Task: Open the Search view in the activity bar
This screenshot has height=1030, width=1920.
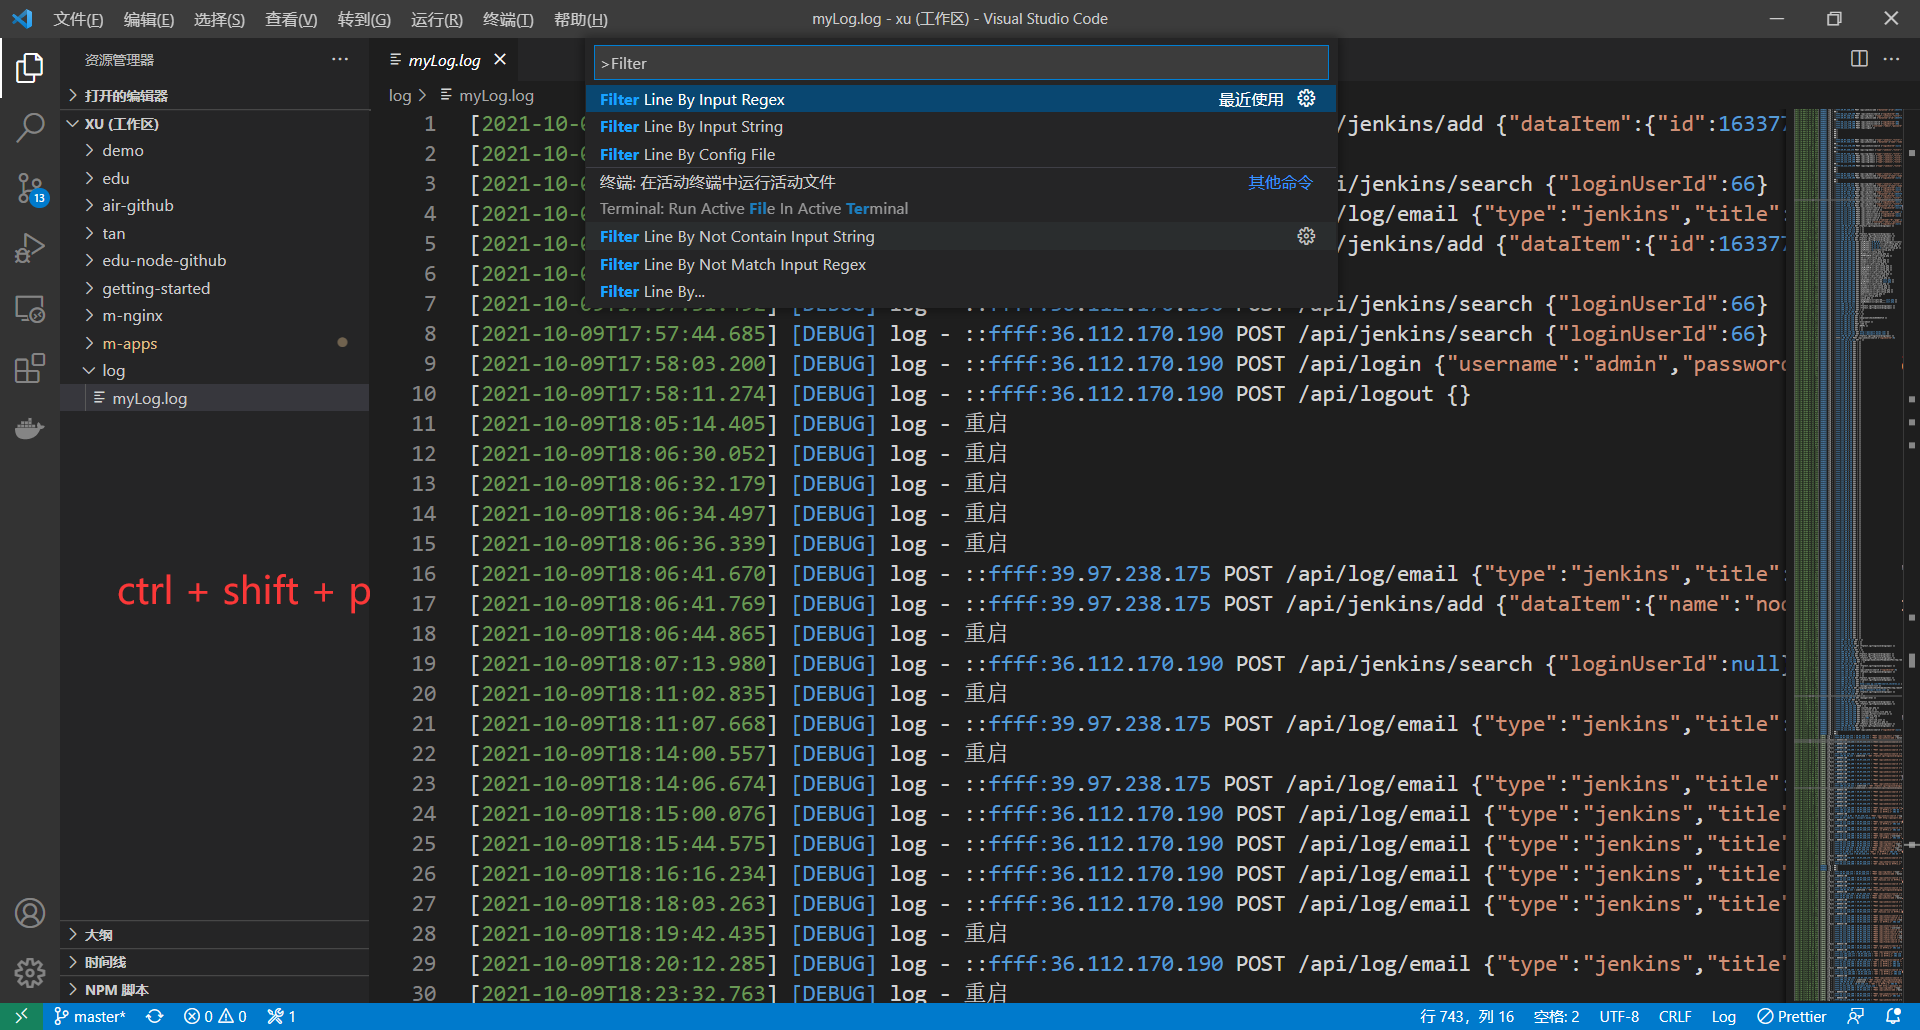Action: pos(30,128)
